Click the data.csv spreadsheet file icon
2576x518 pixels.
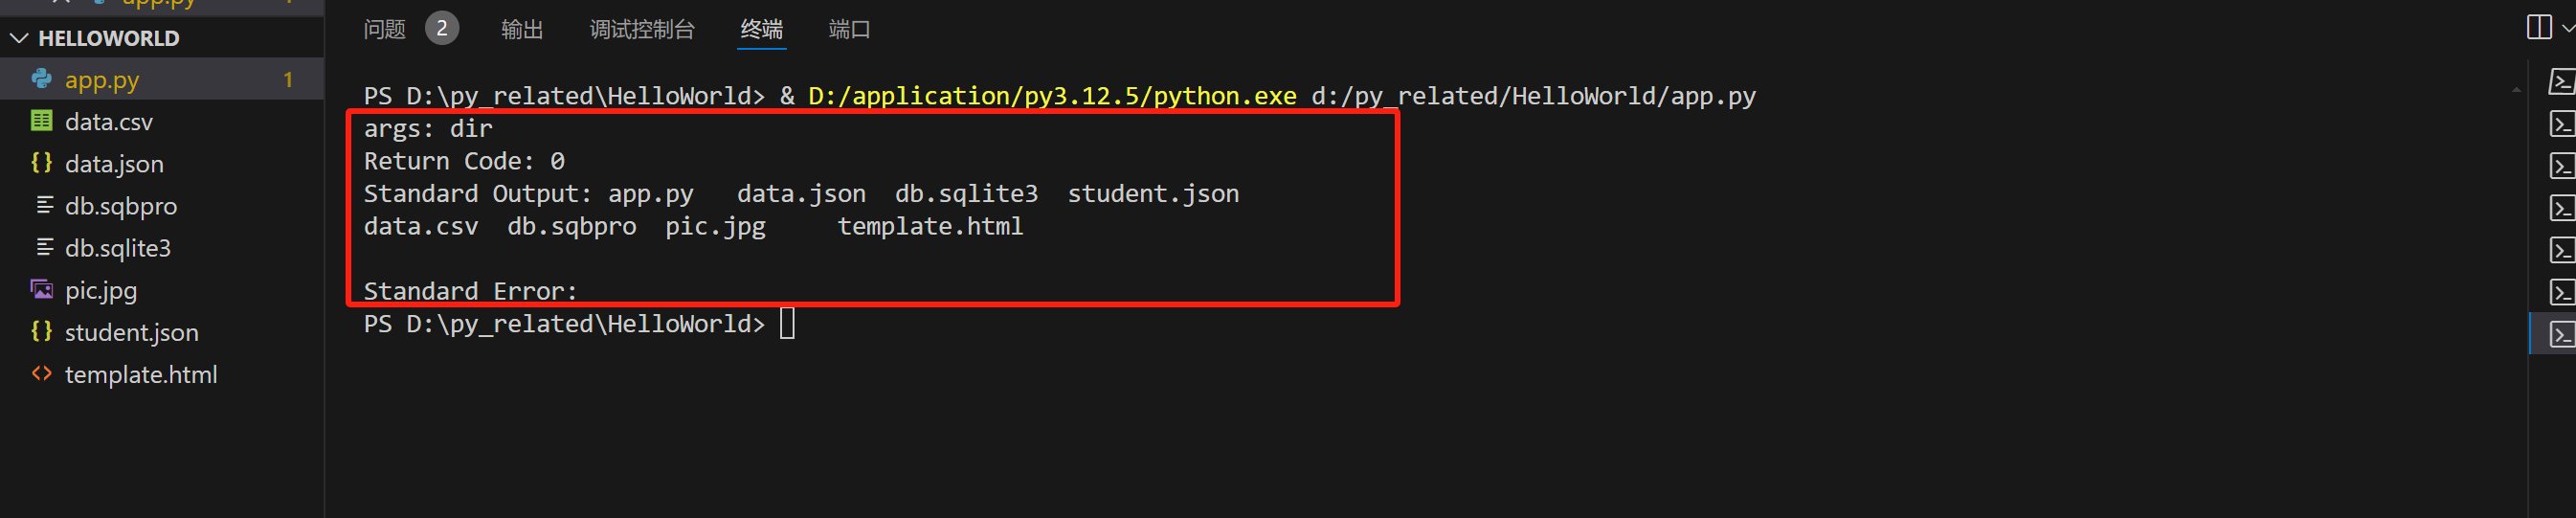tap(42, 121)
